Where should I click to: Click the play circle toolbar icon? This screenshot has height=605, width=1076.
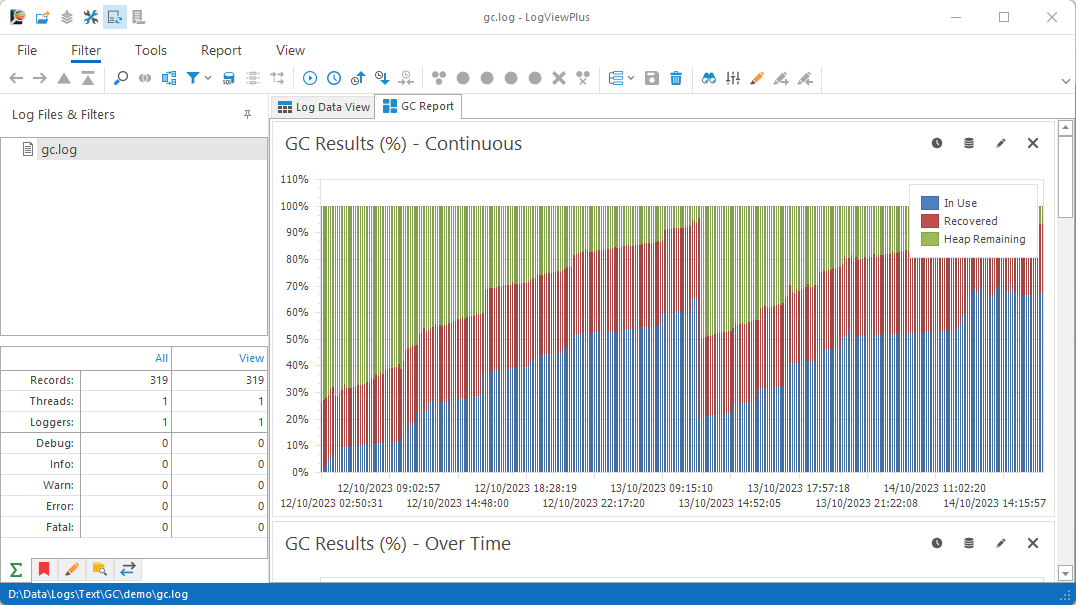[x=309, y=78]
